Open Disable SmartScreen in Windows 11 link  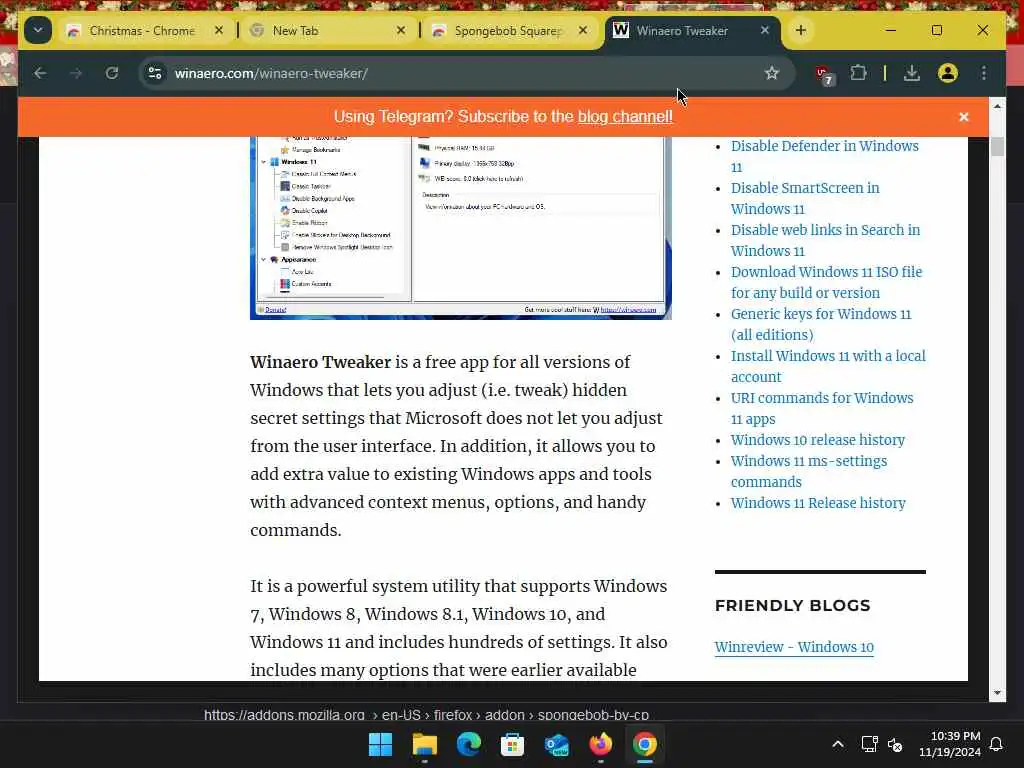[805, 199]
